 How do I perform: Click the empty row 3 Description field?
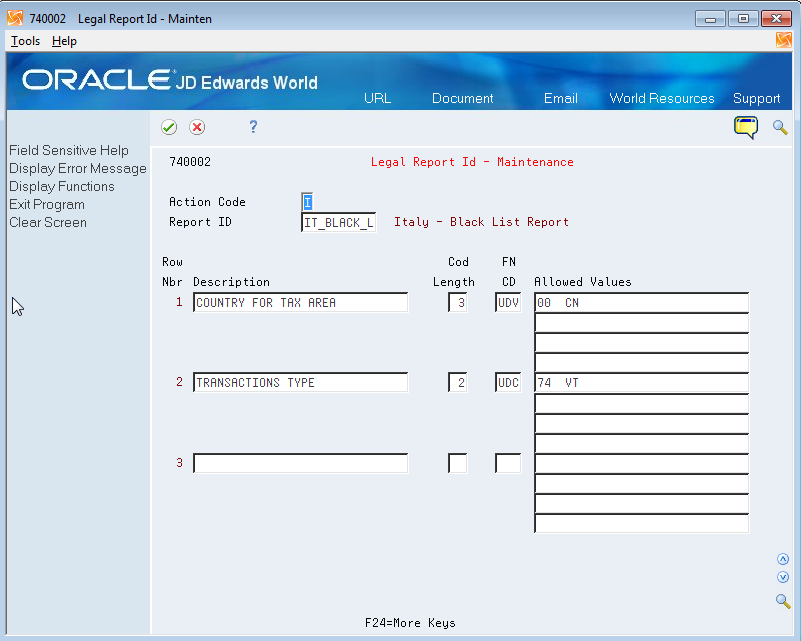(x=300, y=463)
